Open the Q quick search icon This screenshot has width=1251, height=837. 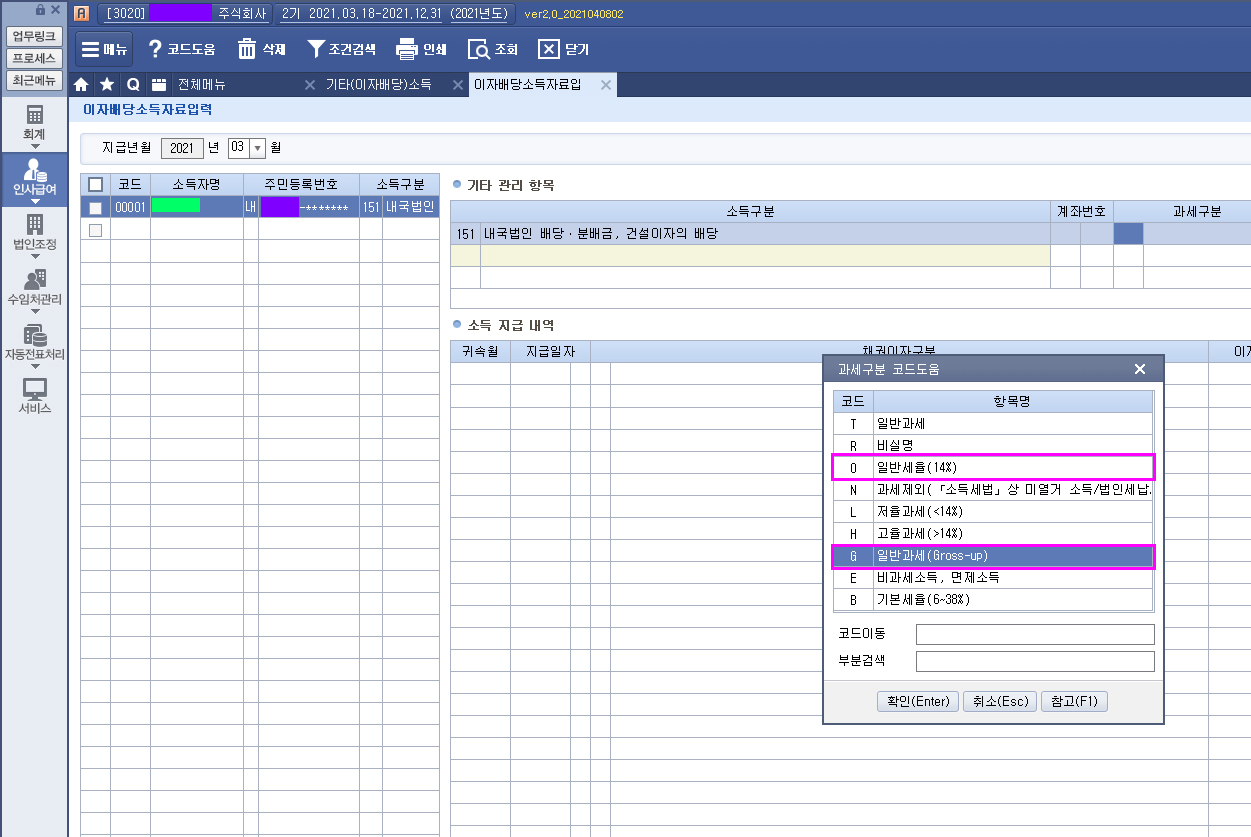pyautogui.click(x=132, y=85)
